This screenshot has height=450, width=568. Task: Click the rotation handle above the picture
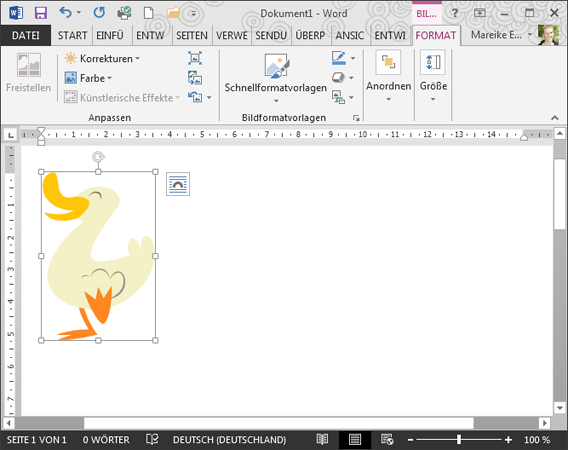98,157
